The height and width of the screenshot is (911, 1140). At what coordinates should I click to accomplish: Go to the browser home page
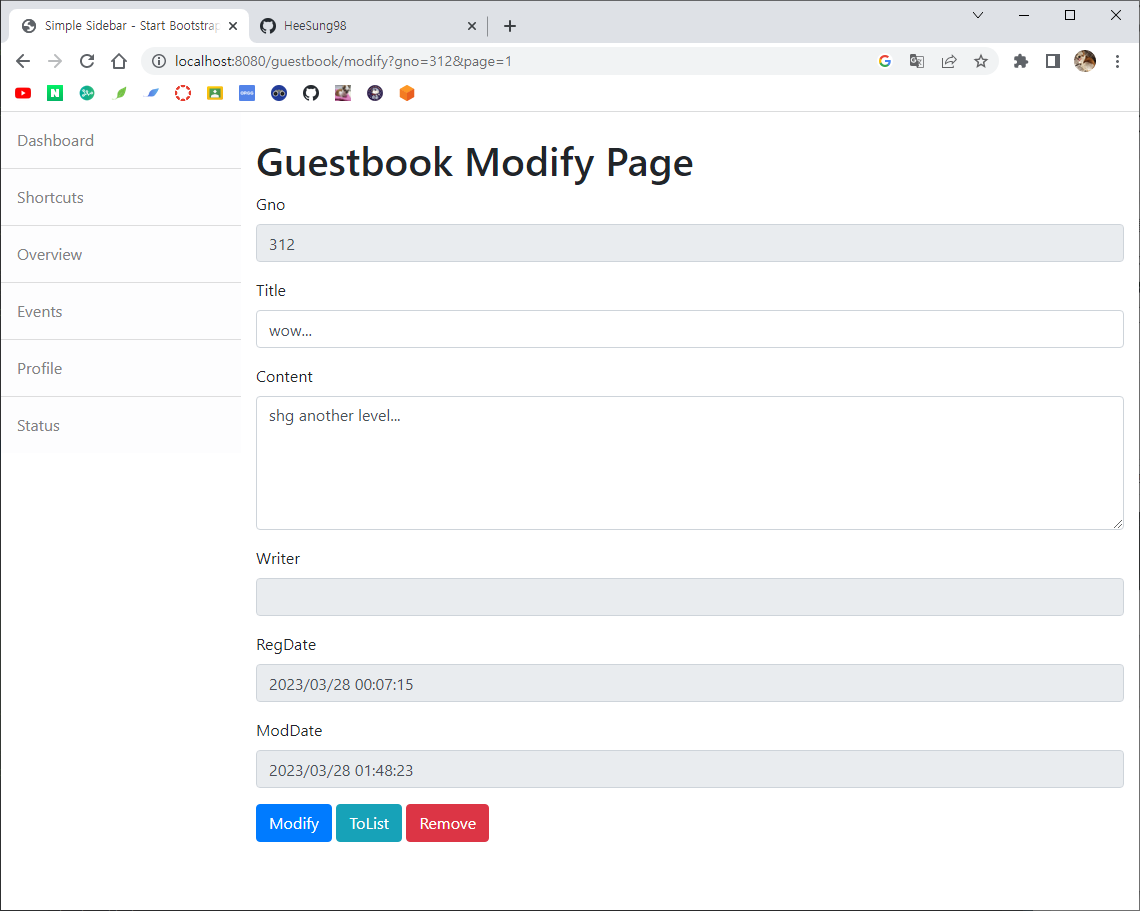pos(119,61)
